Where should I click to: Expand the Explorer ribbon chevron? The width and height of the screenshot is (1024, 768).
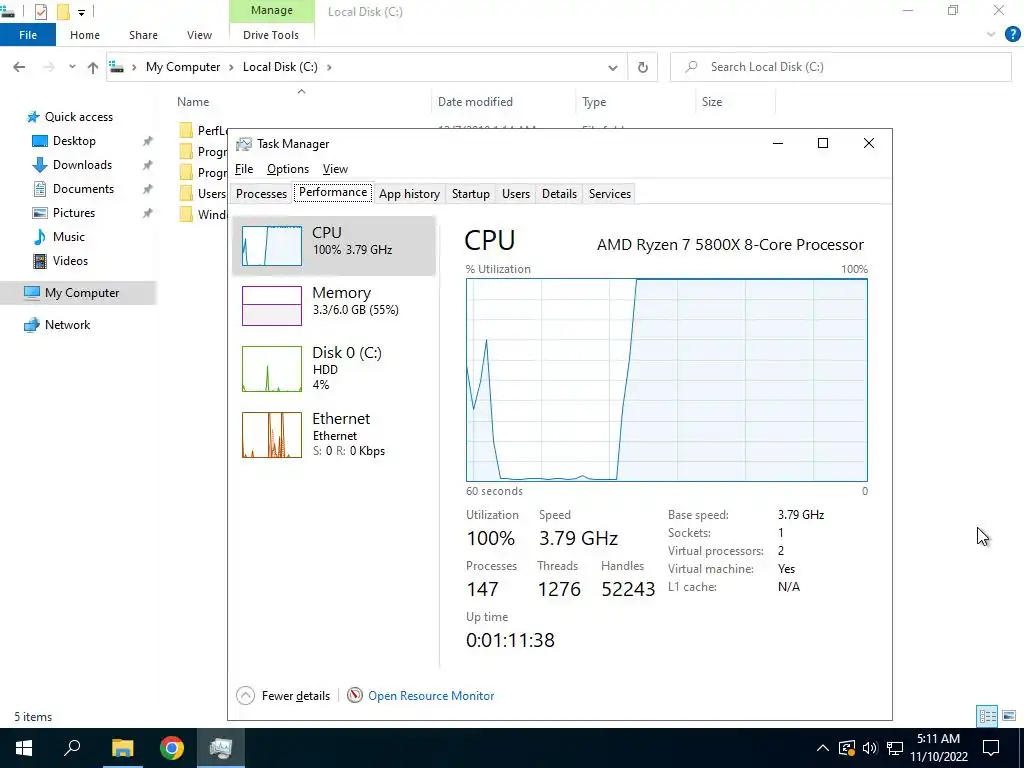click(991, 35)
